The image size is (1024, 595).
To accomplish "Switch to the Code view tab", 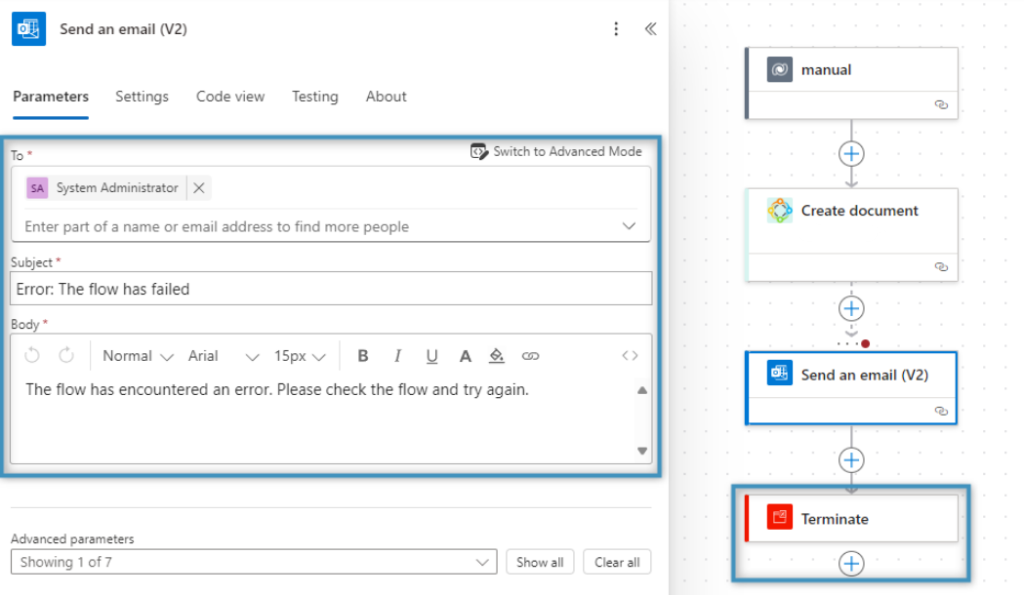I will [230, 96].
